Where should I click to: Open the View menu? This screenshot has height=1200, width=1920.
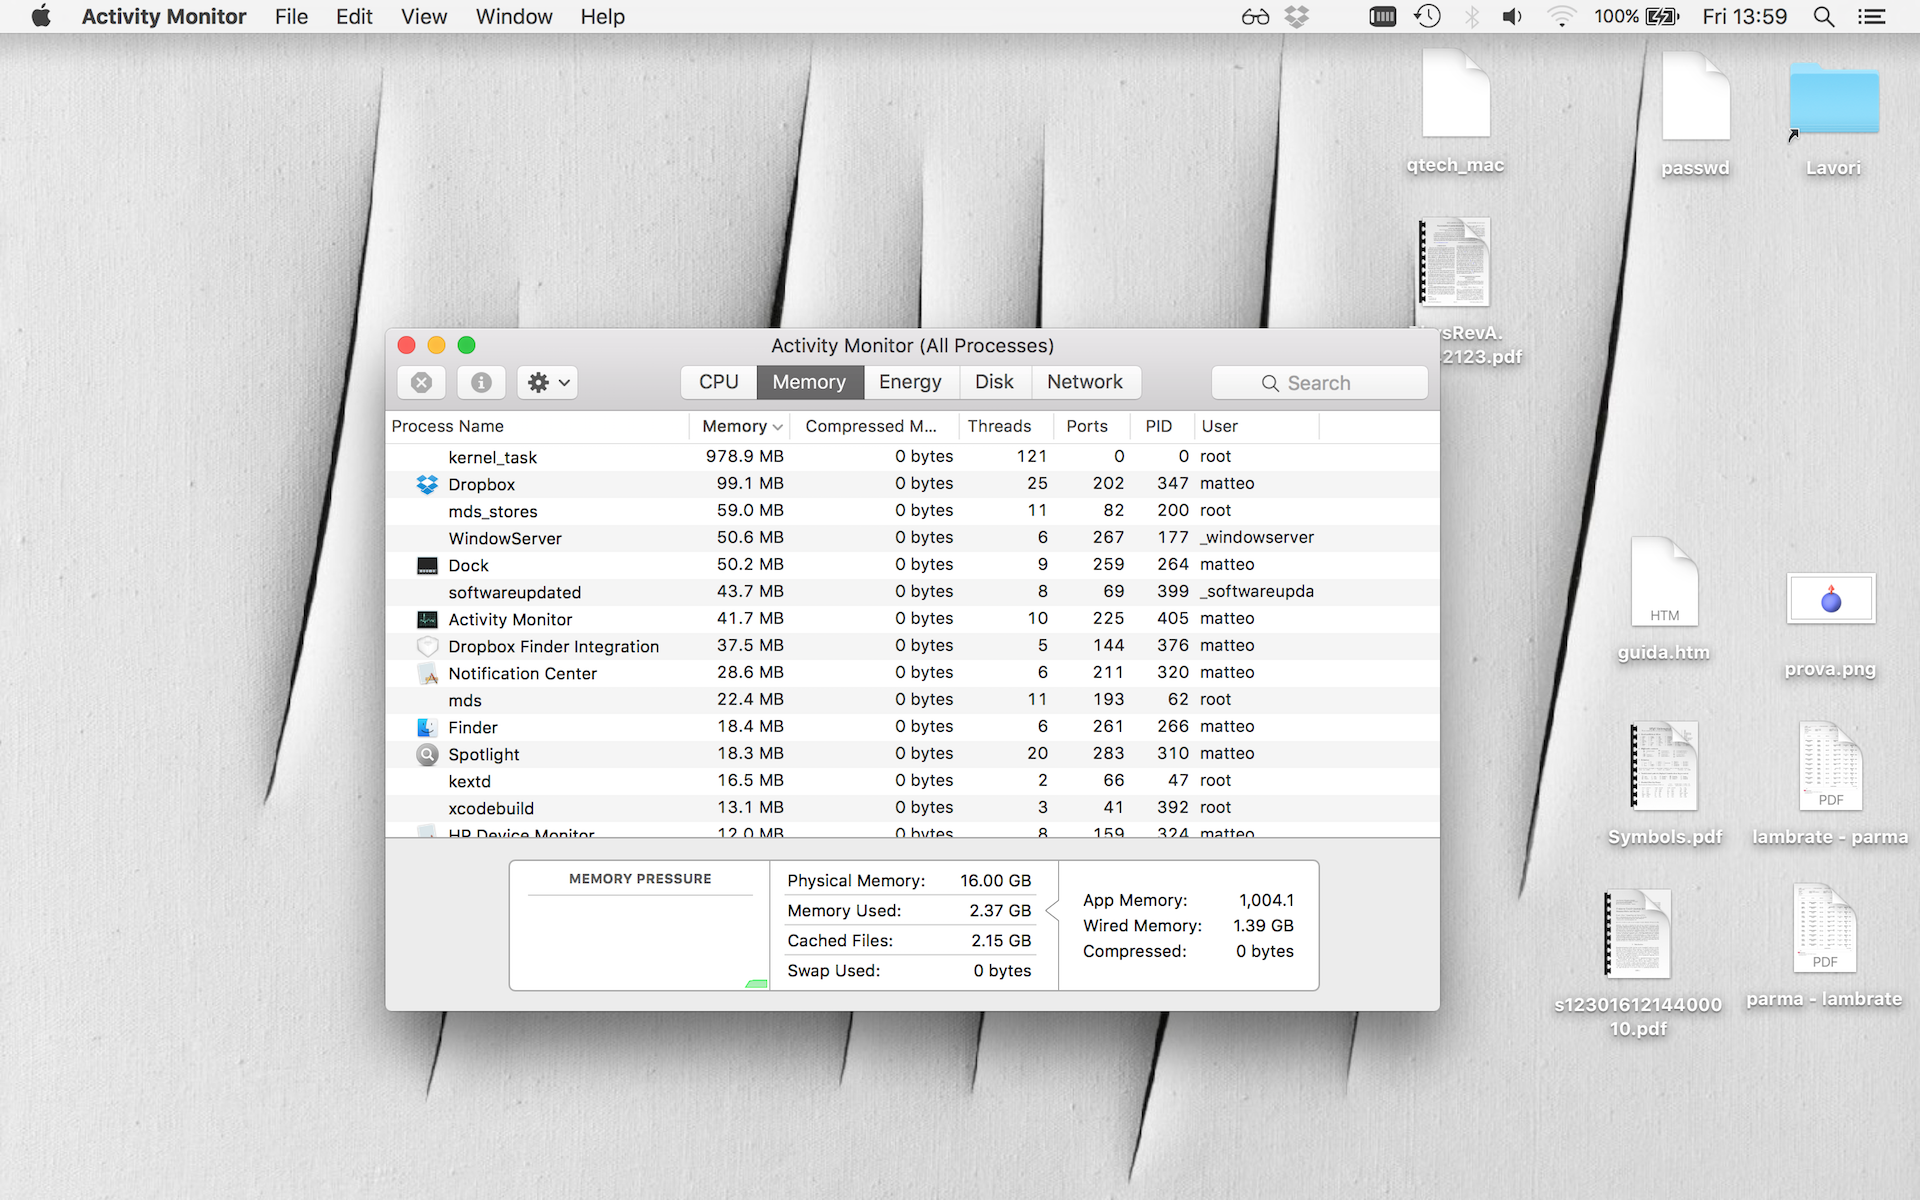(x=424, y=17)
